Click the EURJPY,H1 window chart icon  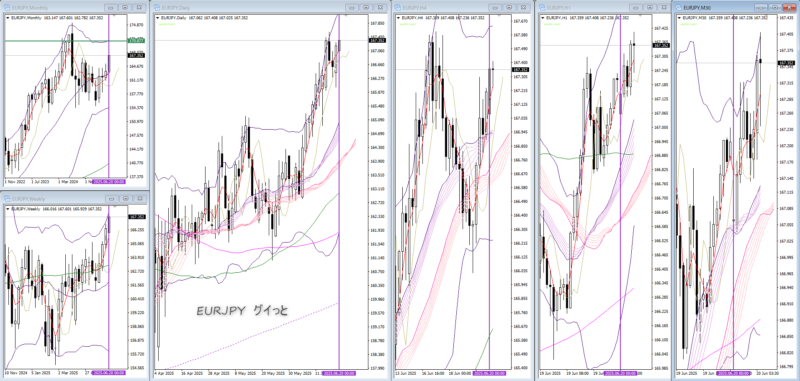pos(541,8)
